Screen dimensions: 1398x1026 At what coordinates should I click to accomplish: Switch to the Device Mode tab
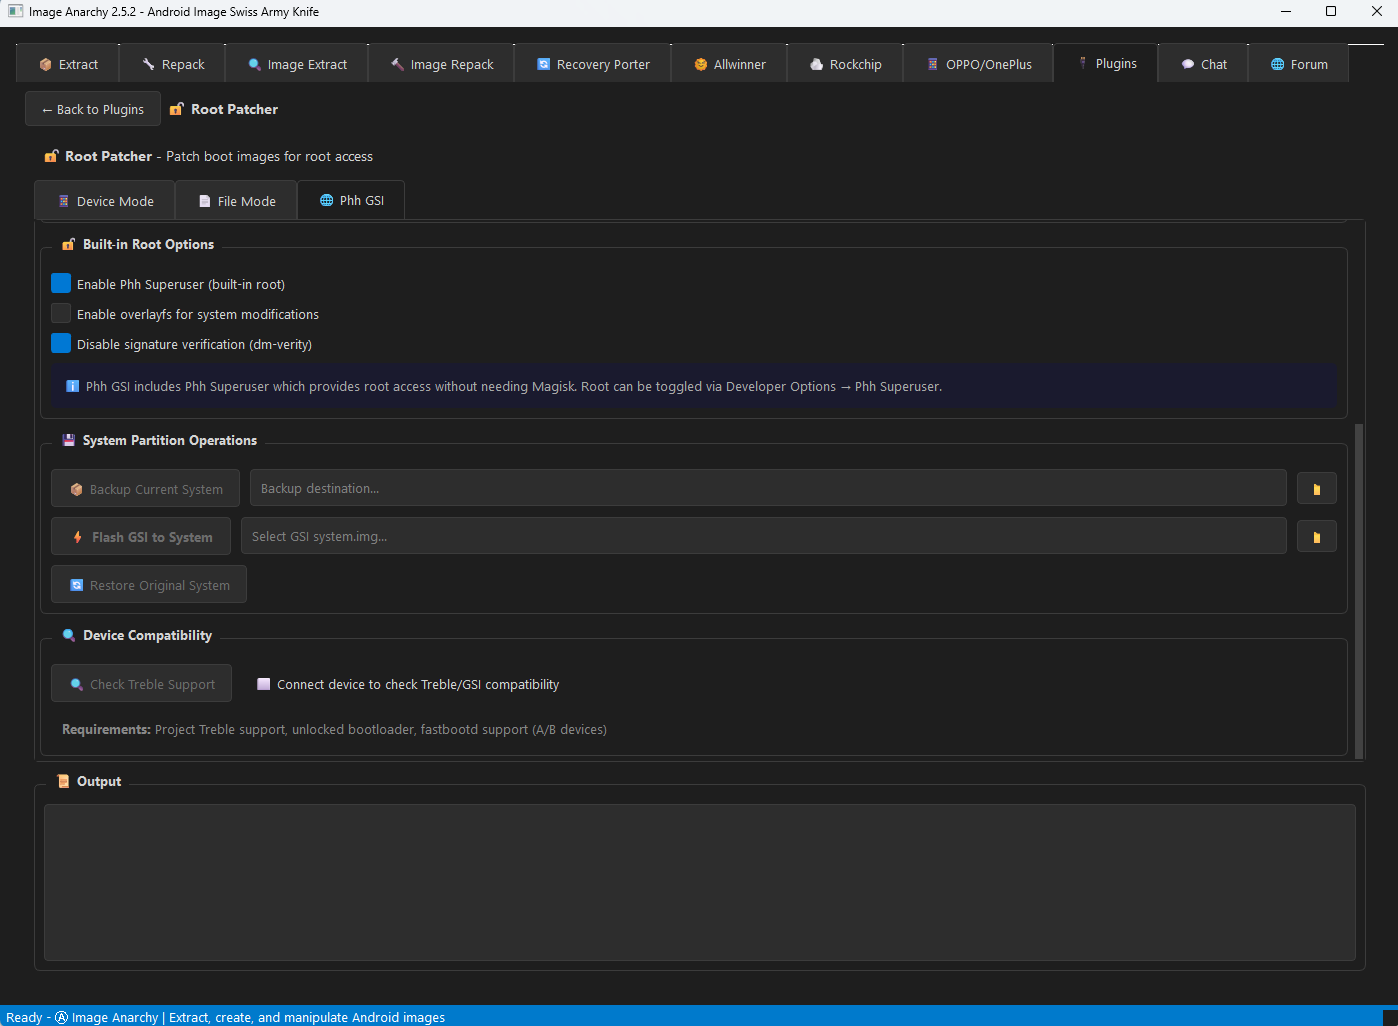tap(104, 200)
